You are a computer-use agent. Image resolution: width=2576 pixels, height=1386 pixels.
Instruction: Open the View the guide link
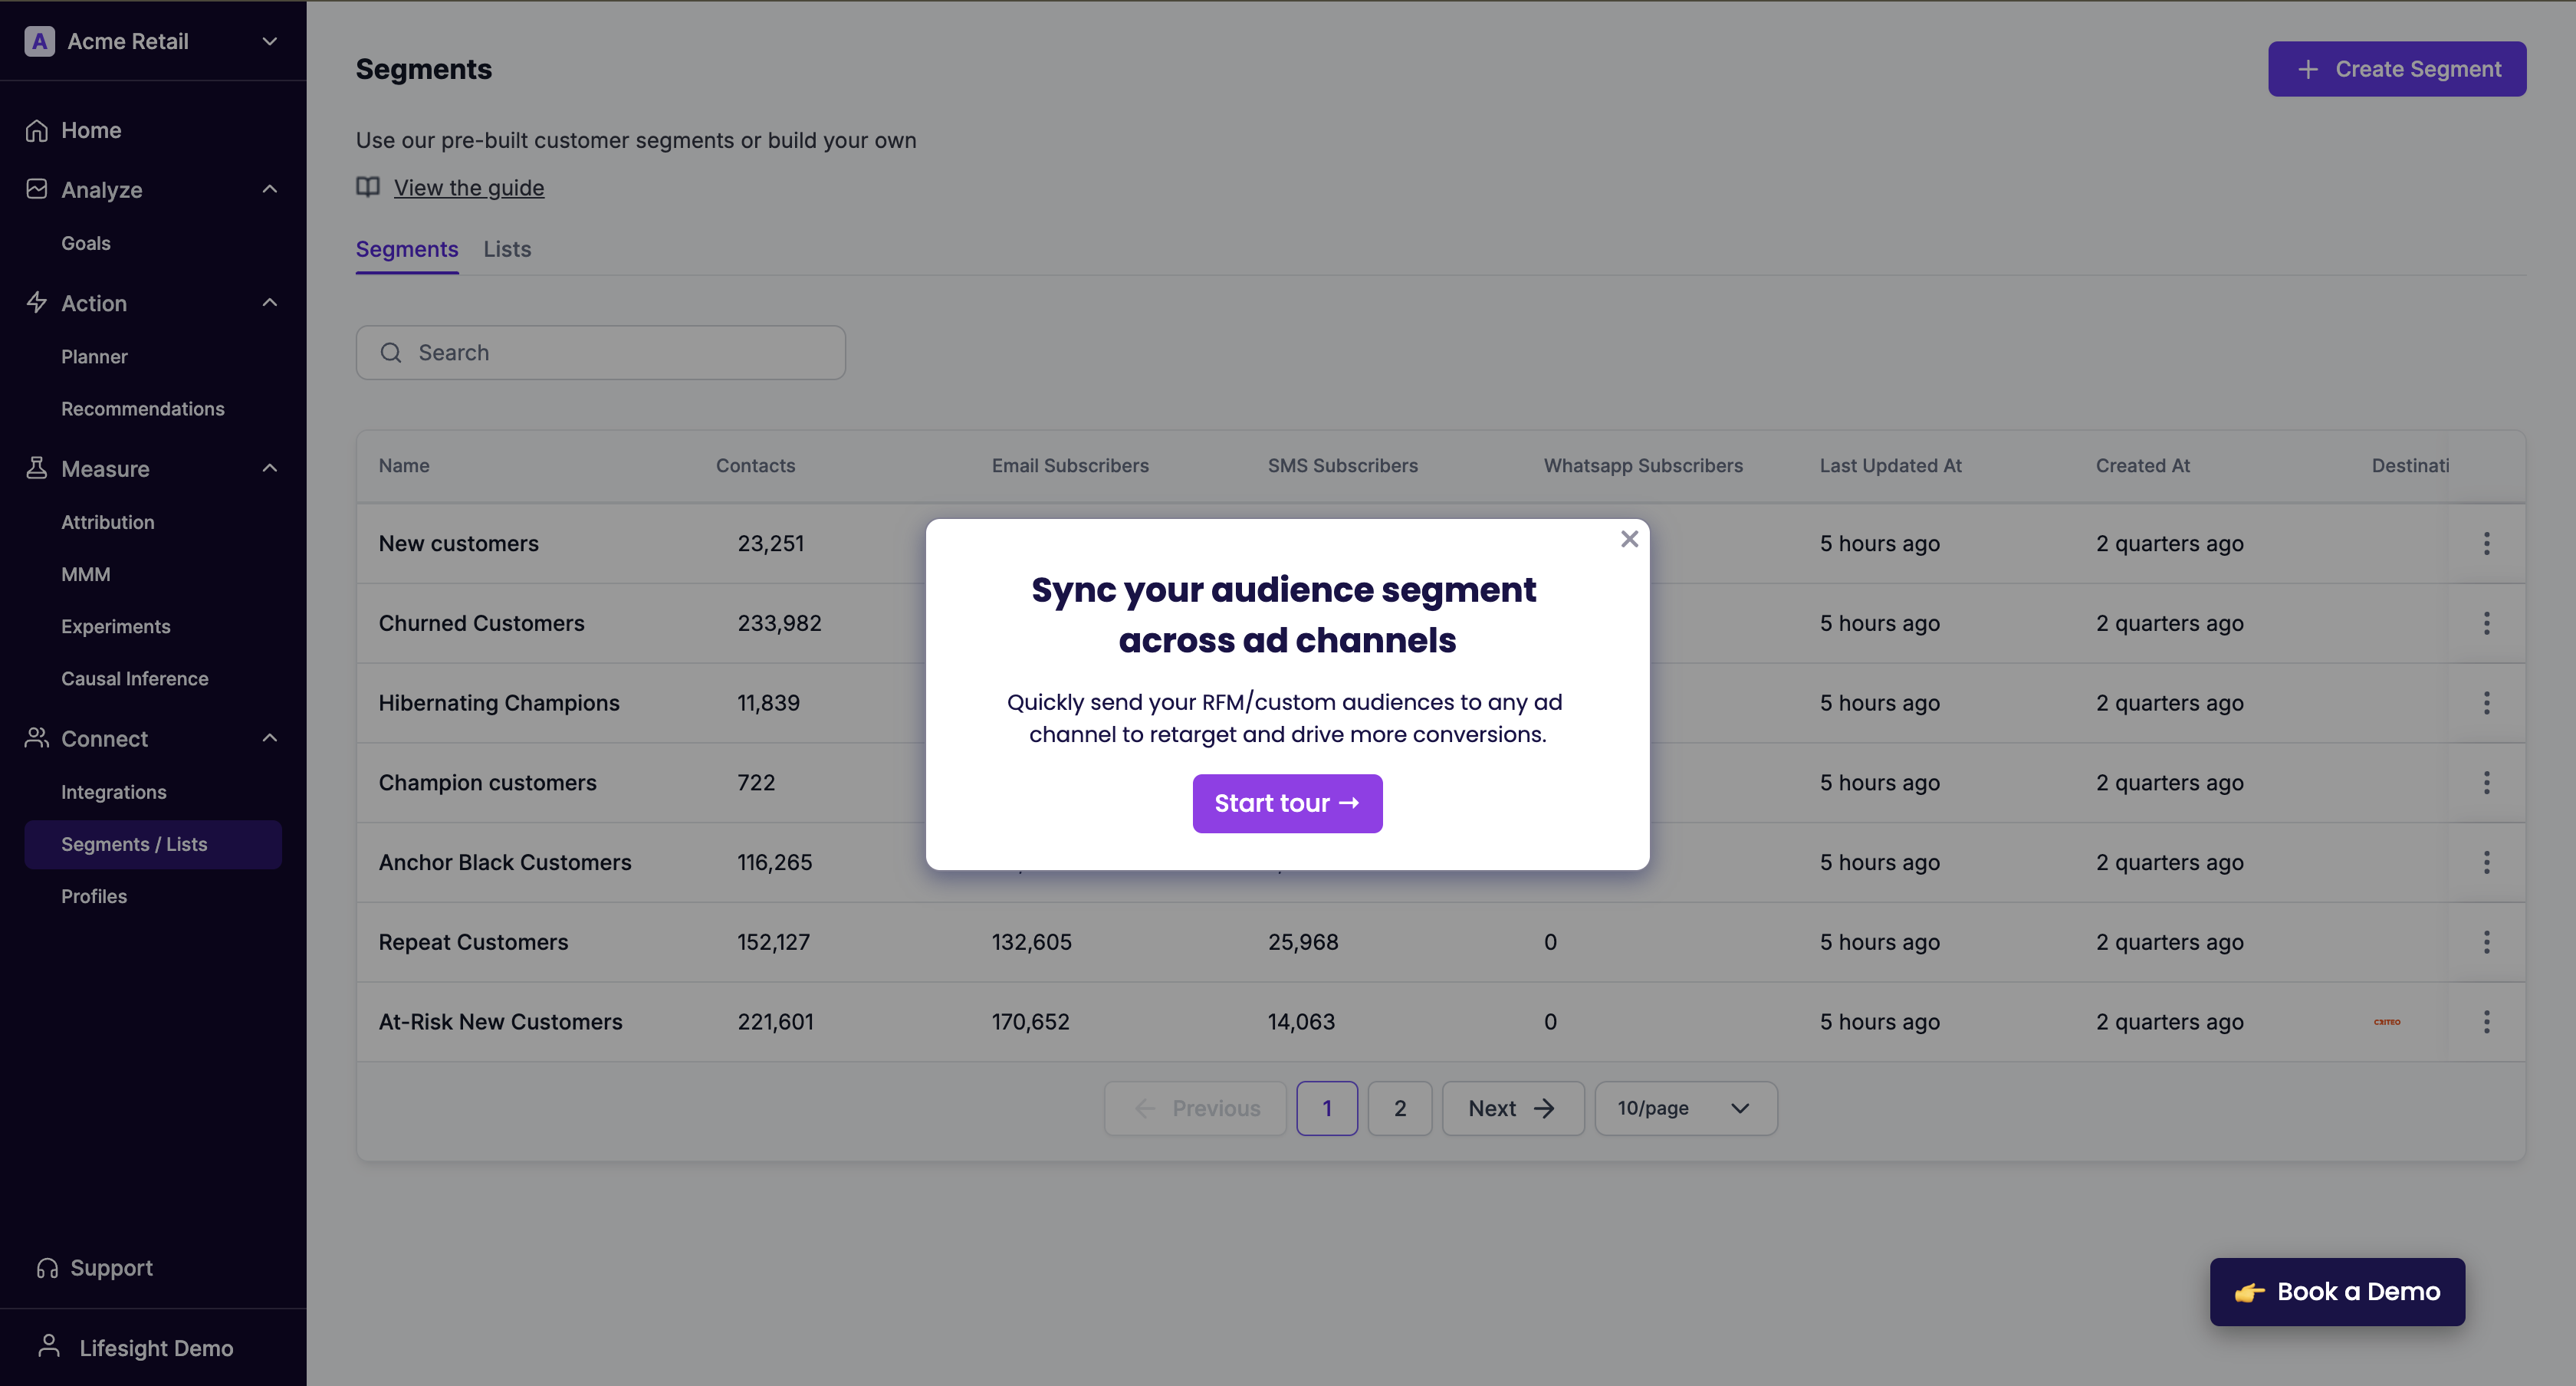pyautogui.click(x=468, y=187)
